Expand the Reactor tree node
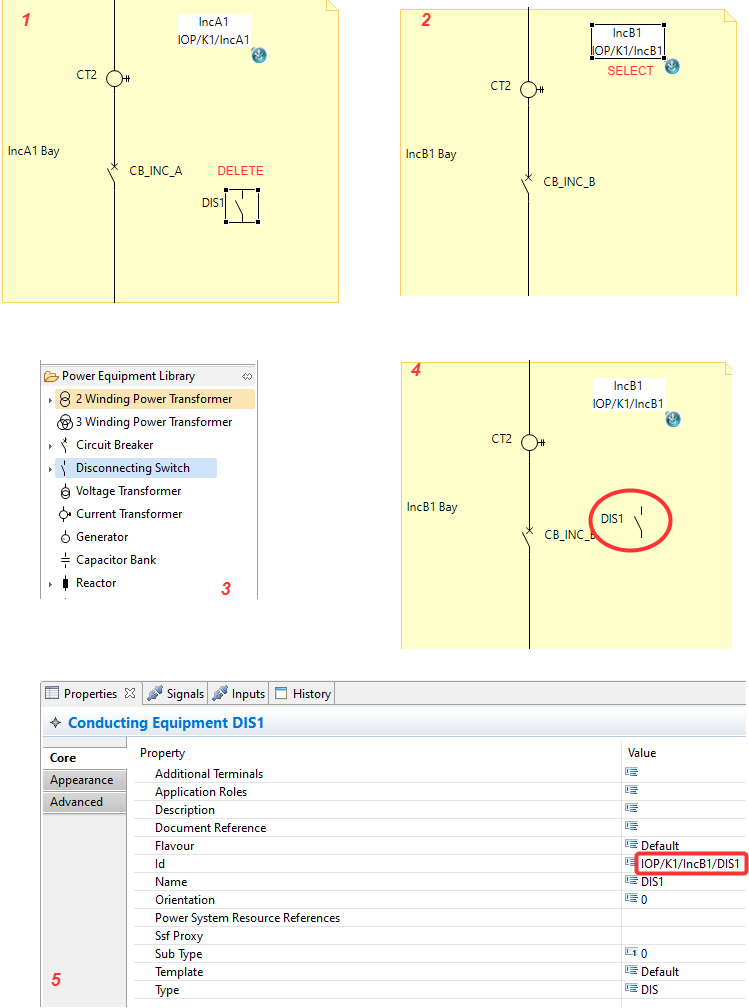Viewport: 749px width, 1008px height. click(49, 584)
